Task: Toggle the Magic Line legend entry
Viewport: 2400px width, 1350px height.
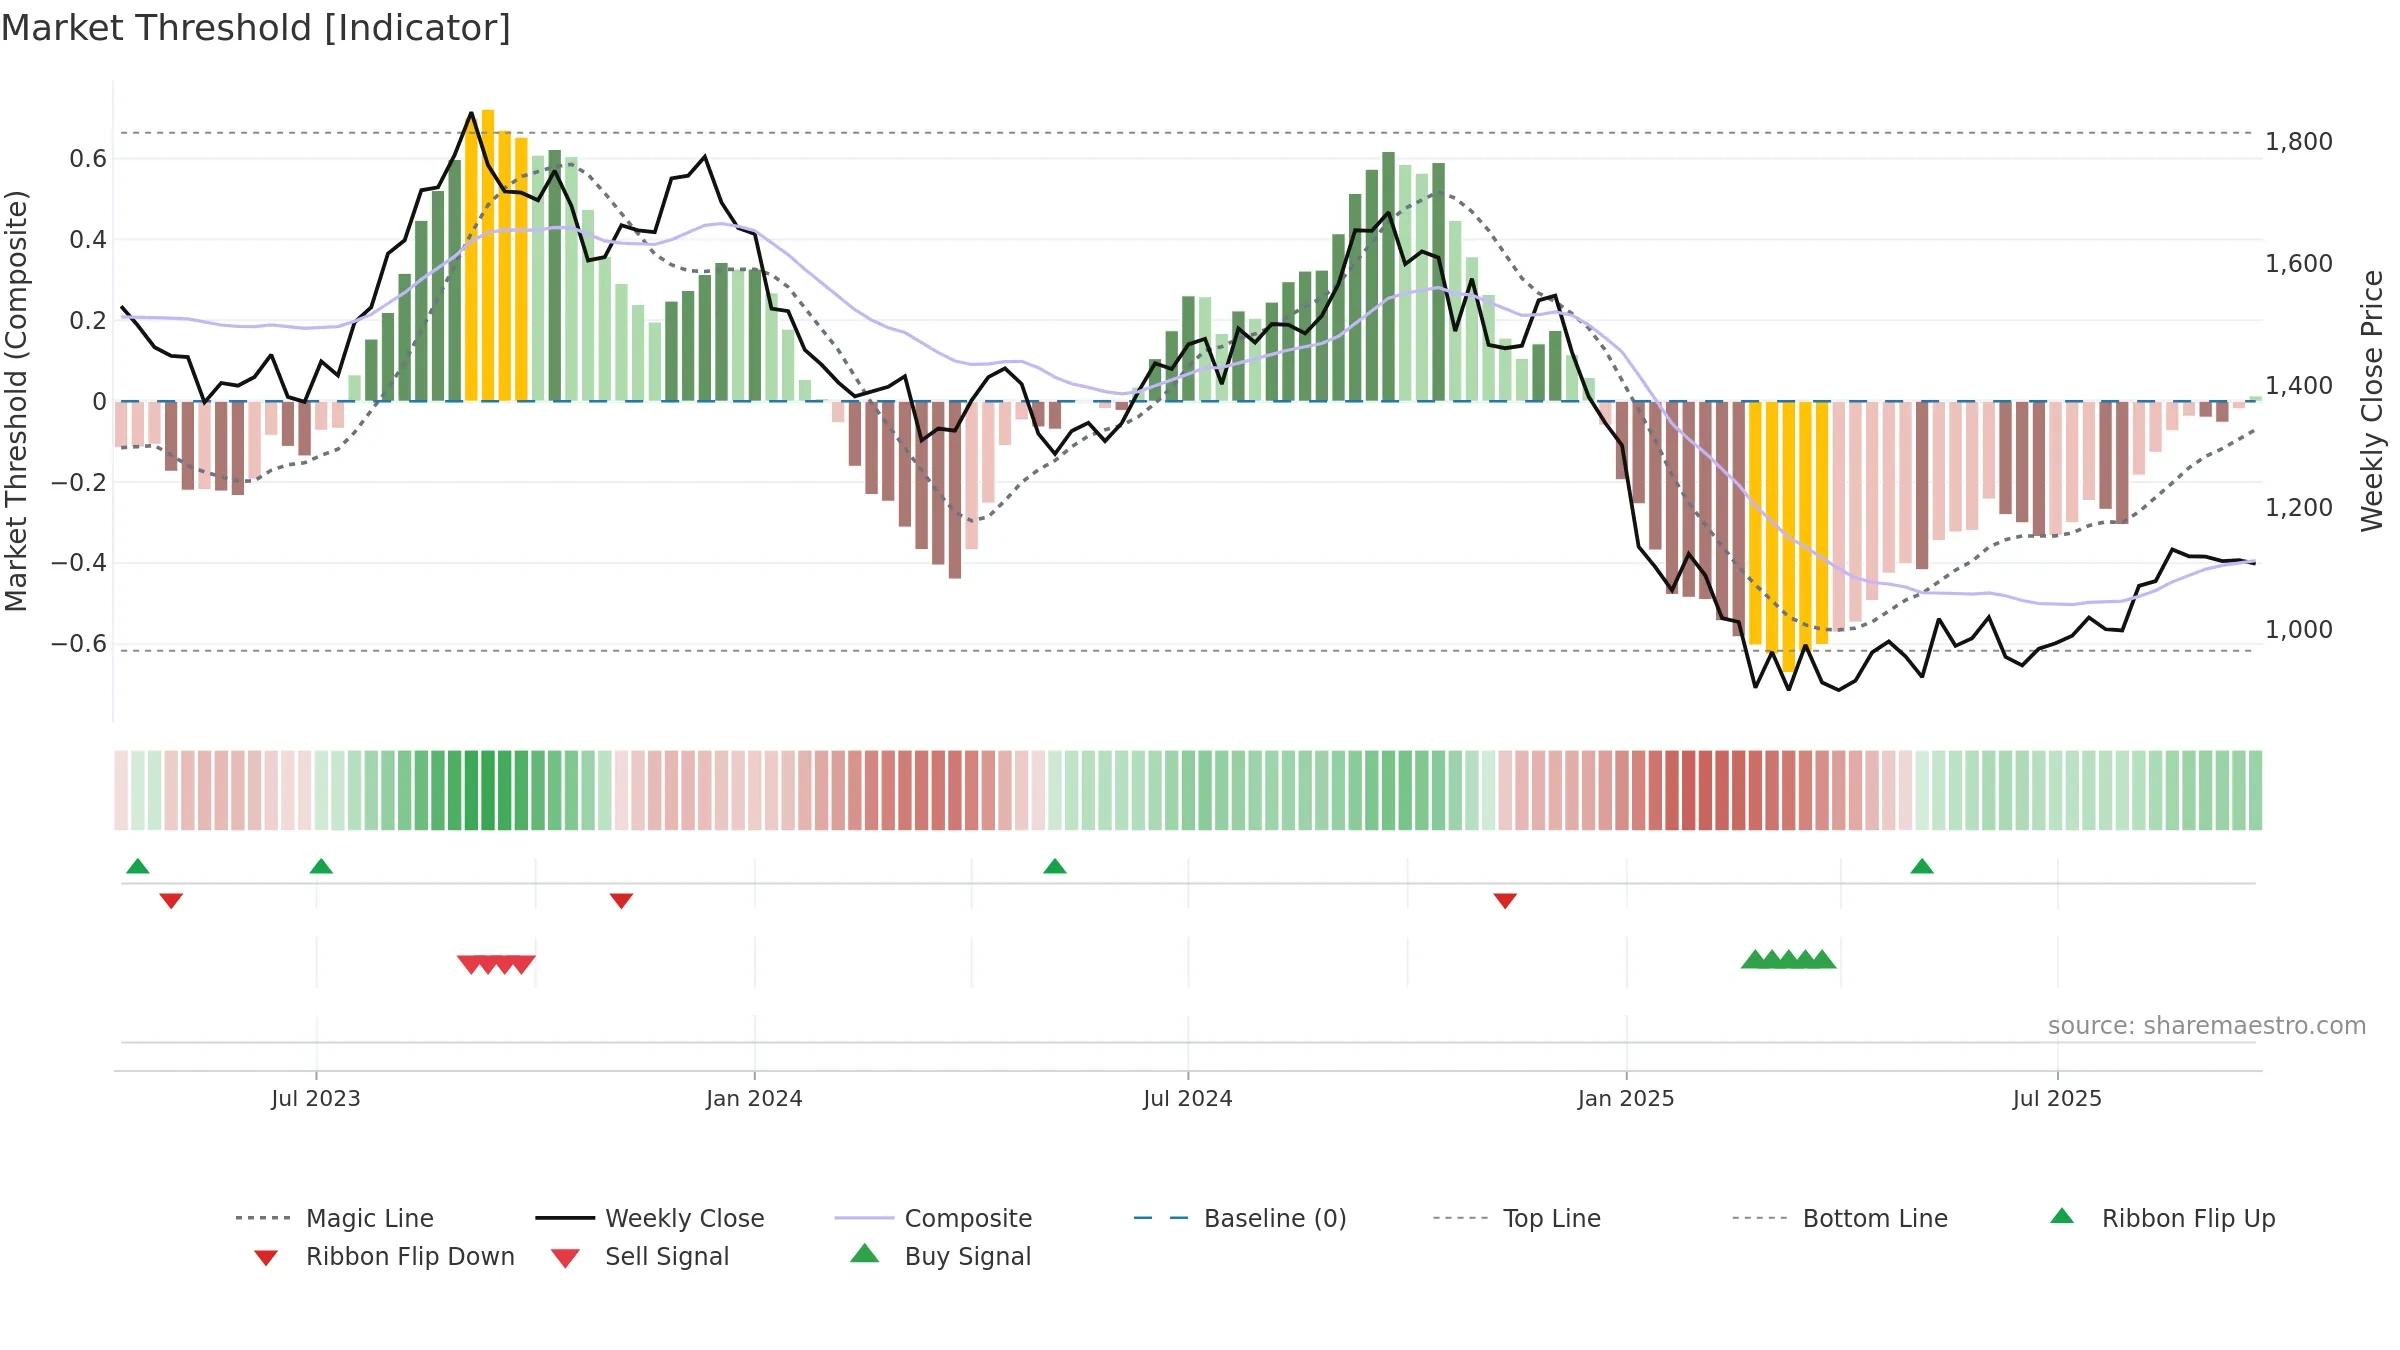Action: 335,1218
